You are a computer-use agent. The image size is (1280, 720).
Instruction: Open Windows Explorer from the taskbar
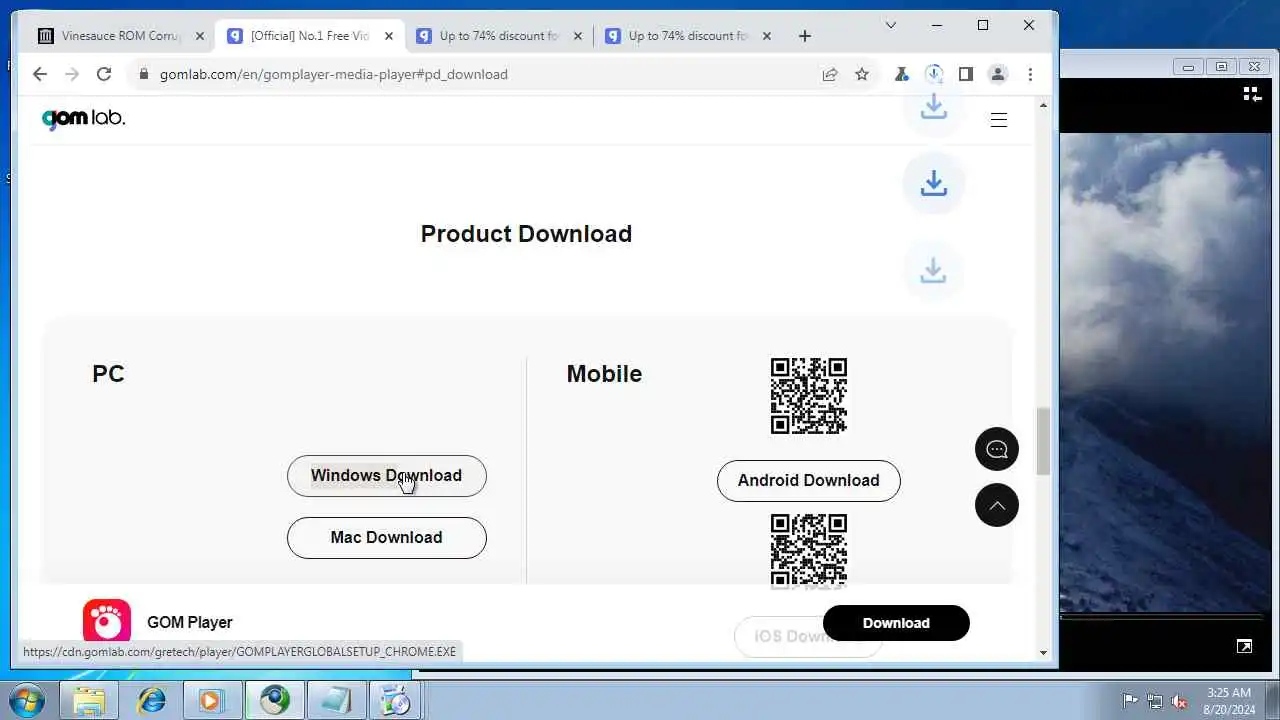point(89,700)
